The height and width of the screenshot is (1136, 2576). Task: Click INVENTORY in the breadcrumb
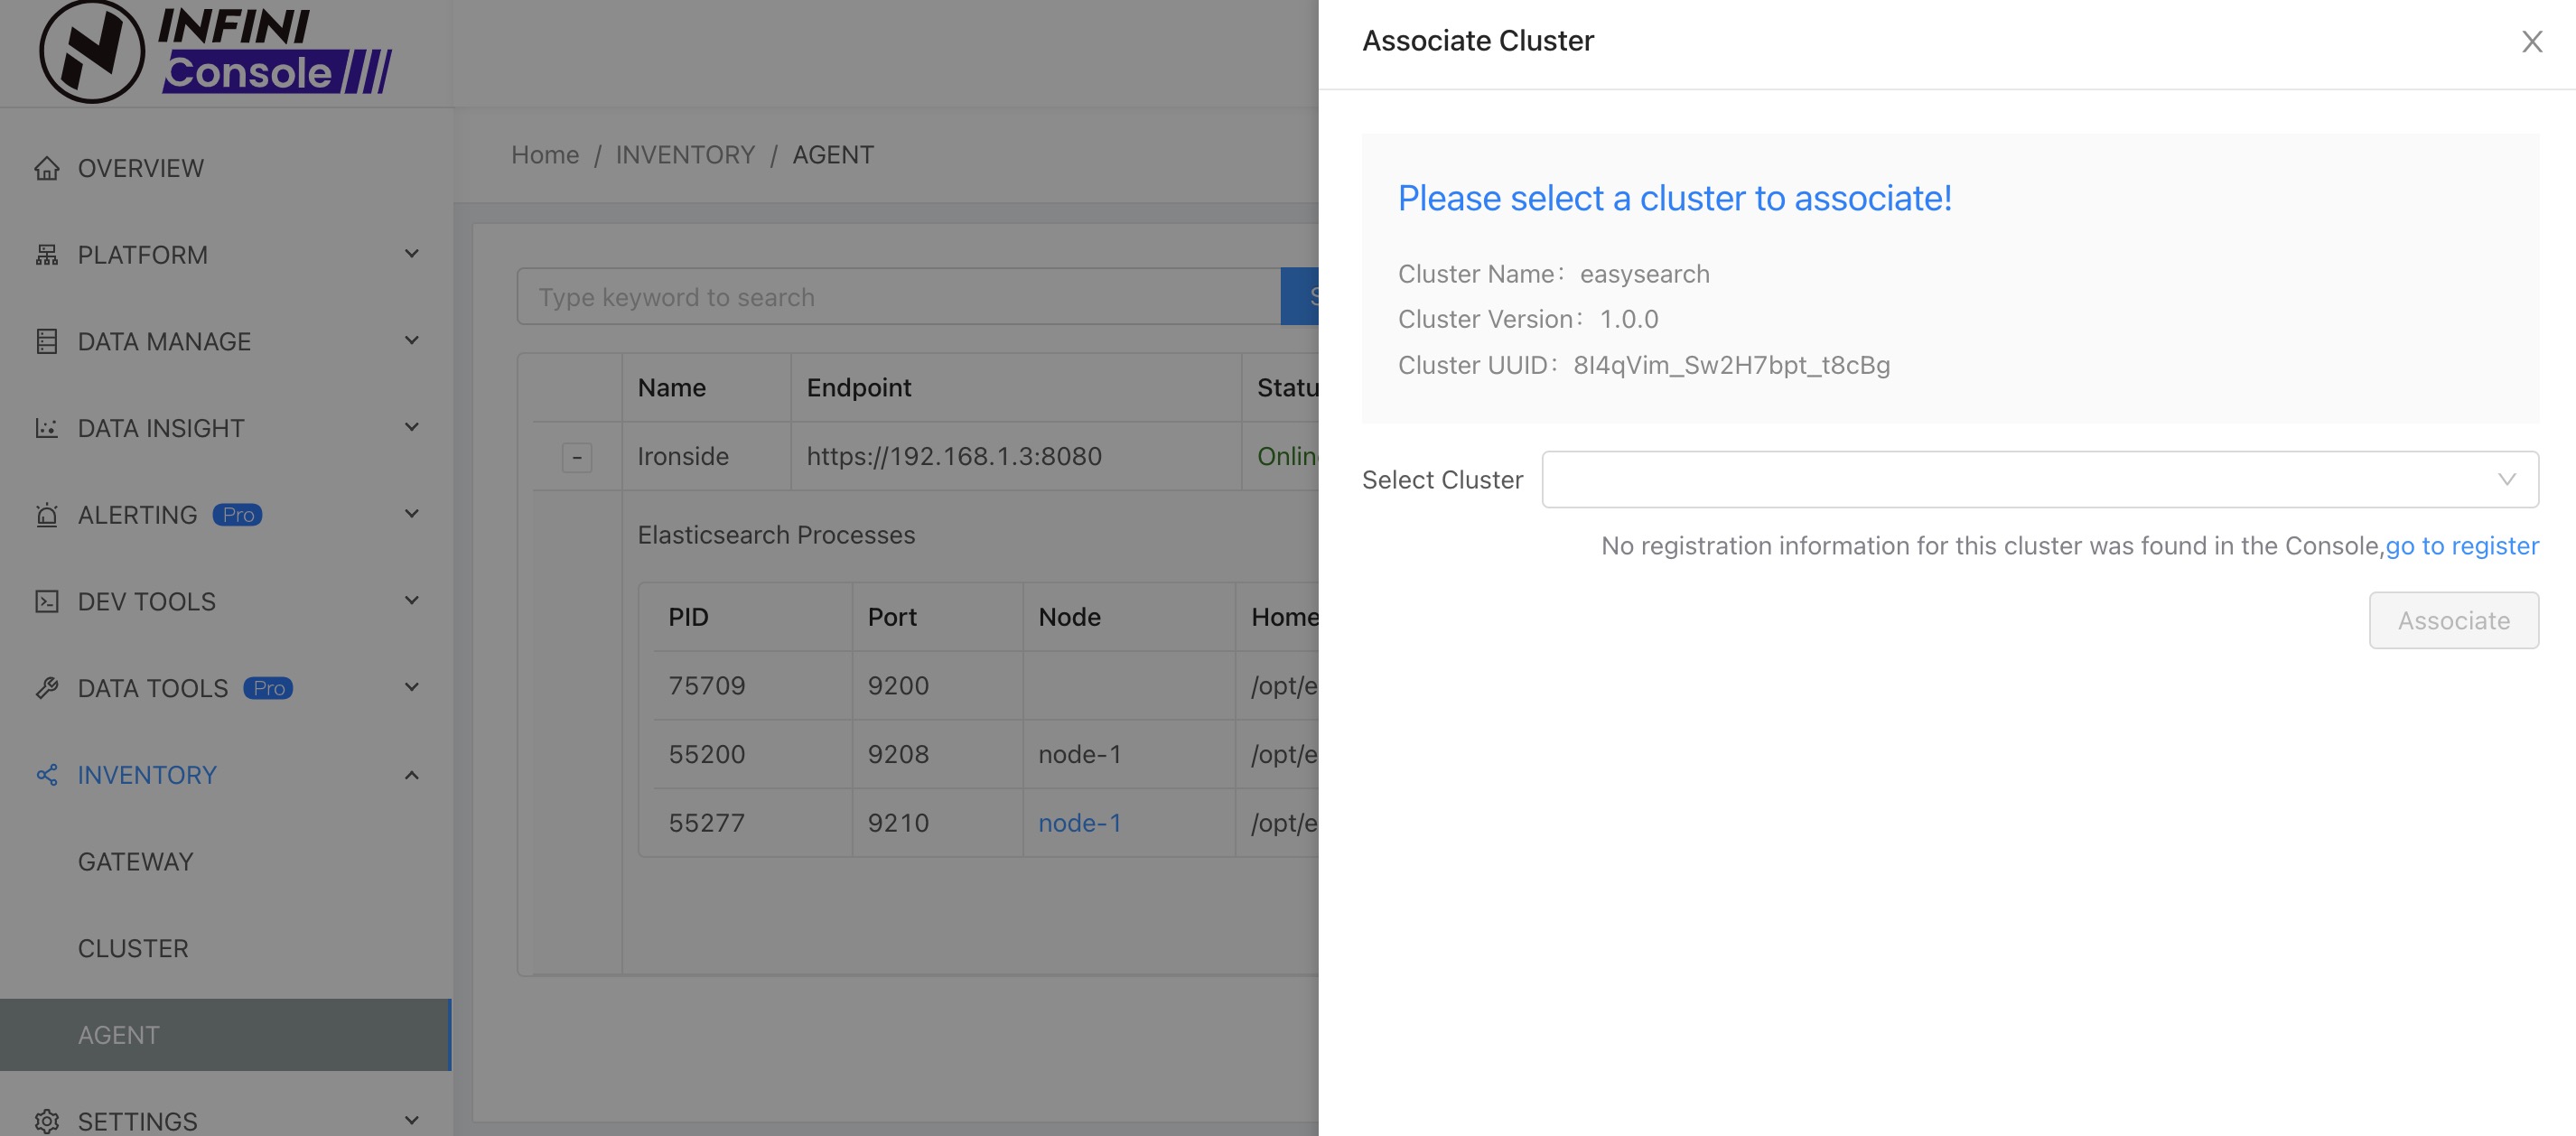pos(685,155)
